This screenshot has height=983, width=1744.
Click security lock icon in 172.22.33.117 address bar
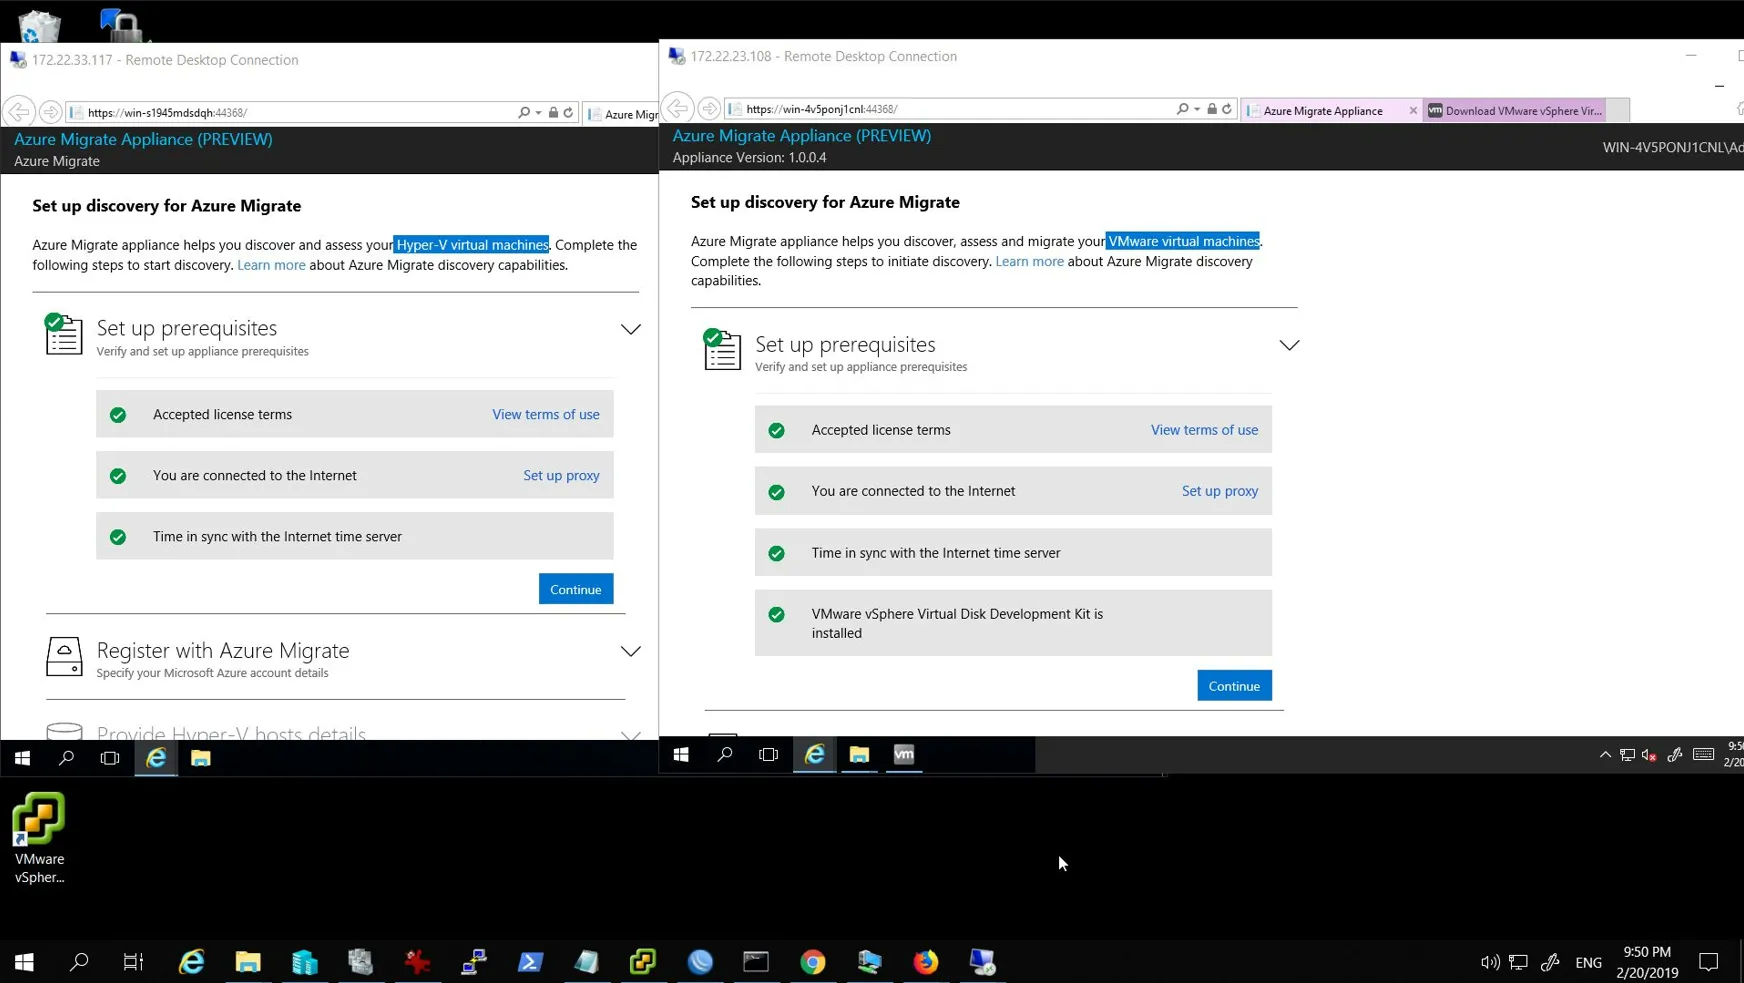coord(553,113)
